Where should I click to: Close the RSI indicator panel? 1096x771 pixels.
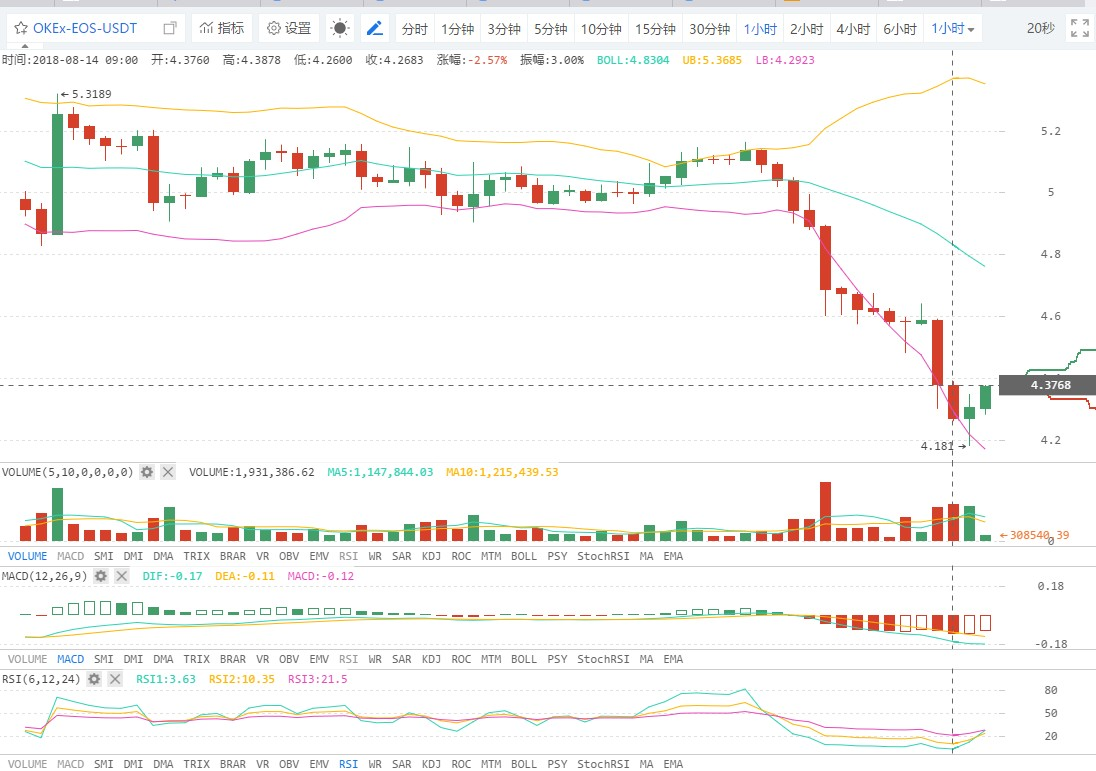(x=115, y=679)
